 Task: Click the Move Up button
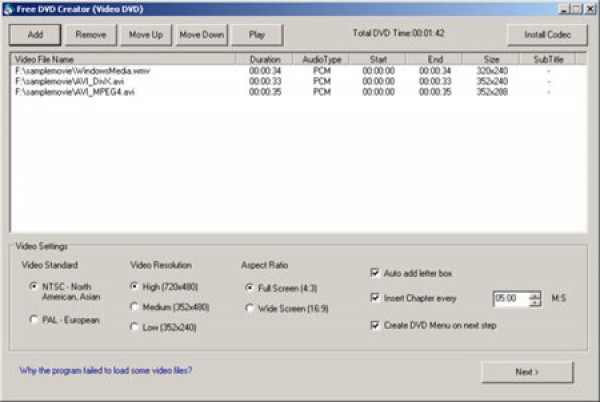(x=146, y=35)
